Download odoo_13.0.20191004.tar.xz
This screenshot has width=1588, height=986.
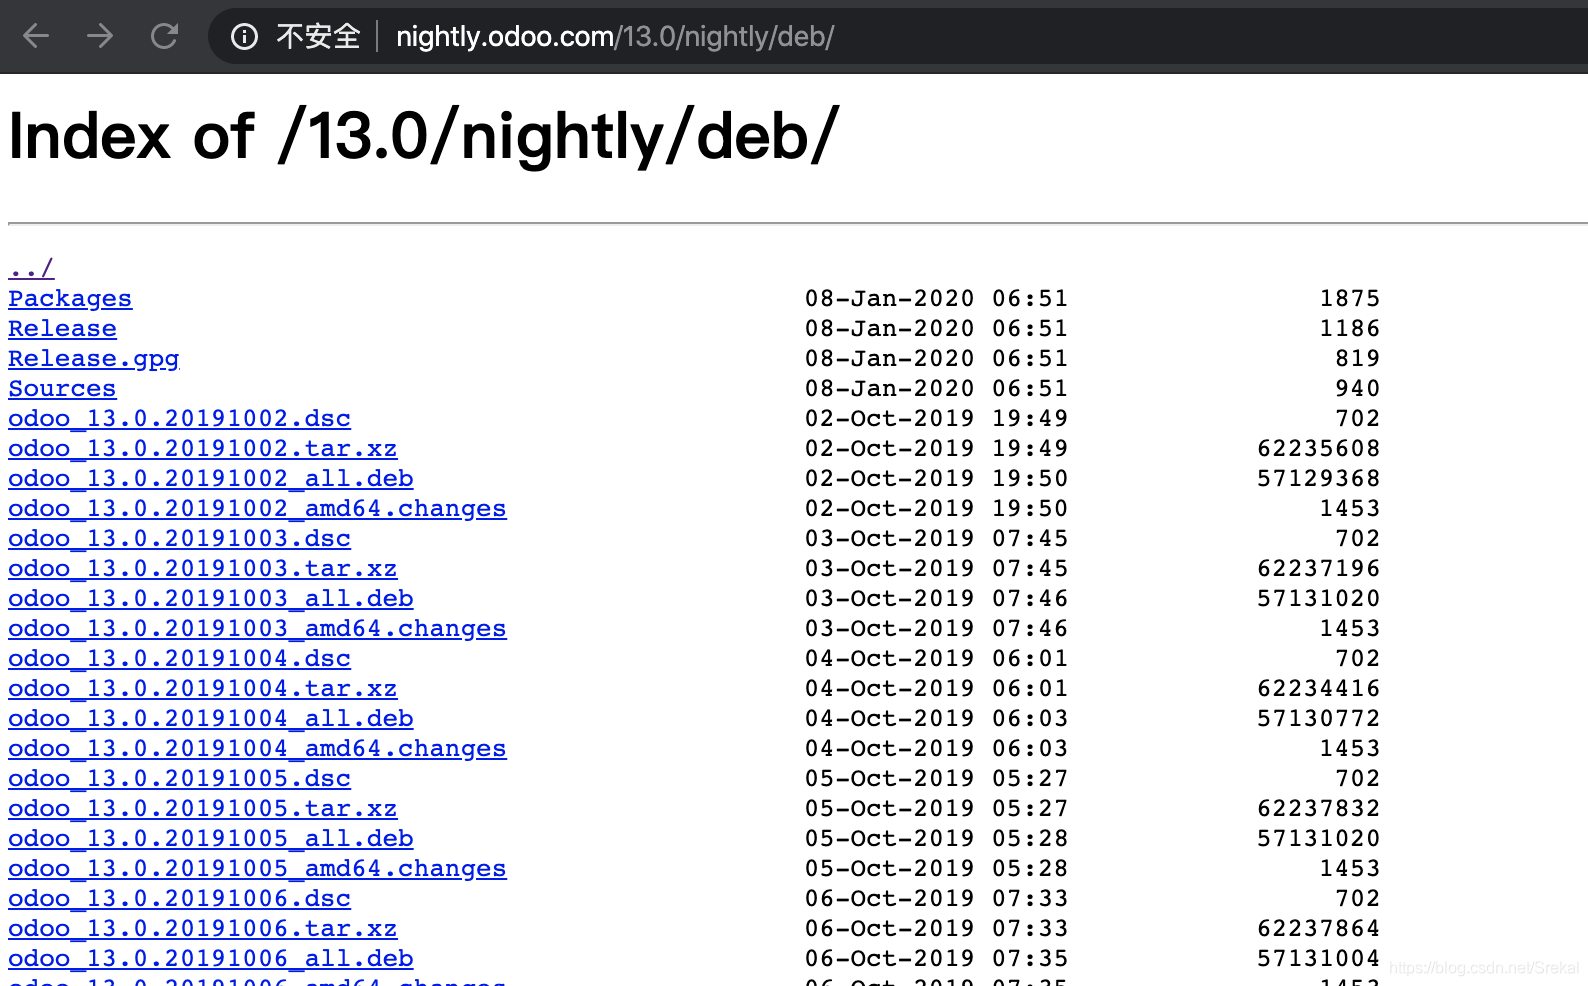(203, 688)
